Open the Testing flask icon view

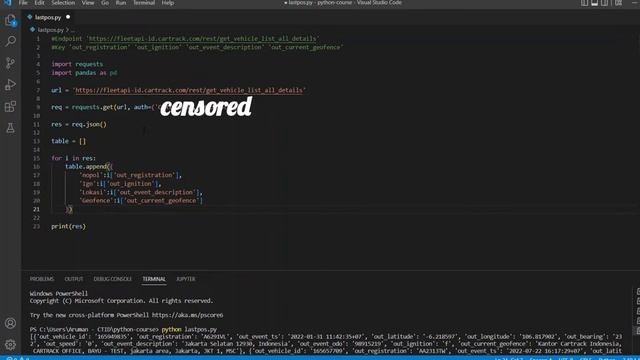pyautogui.click(x=10, y=128)
